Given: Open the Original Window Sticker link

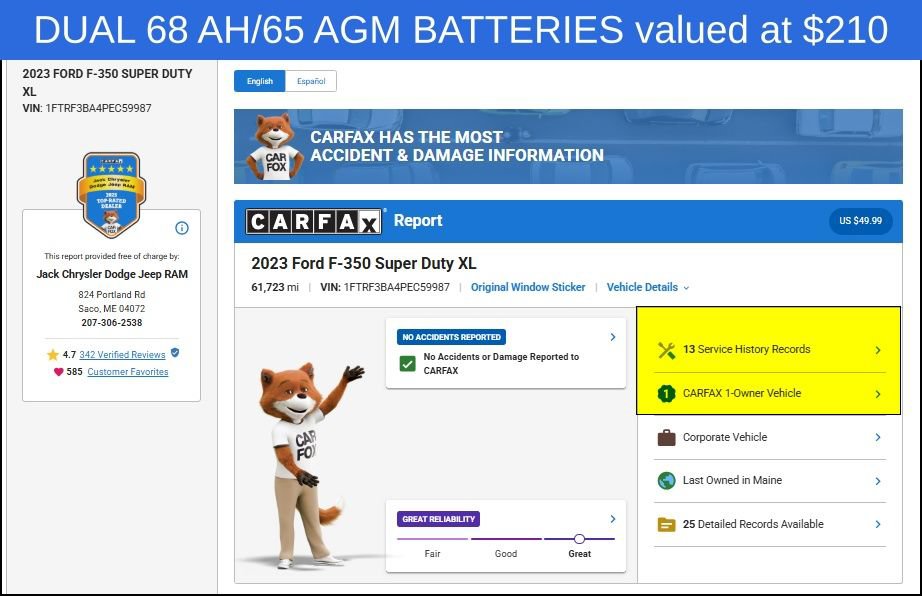Looking at the screenshot, I should coord(528,287).
